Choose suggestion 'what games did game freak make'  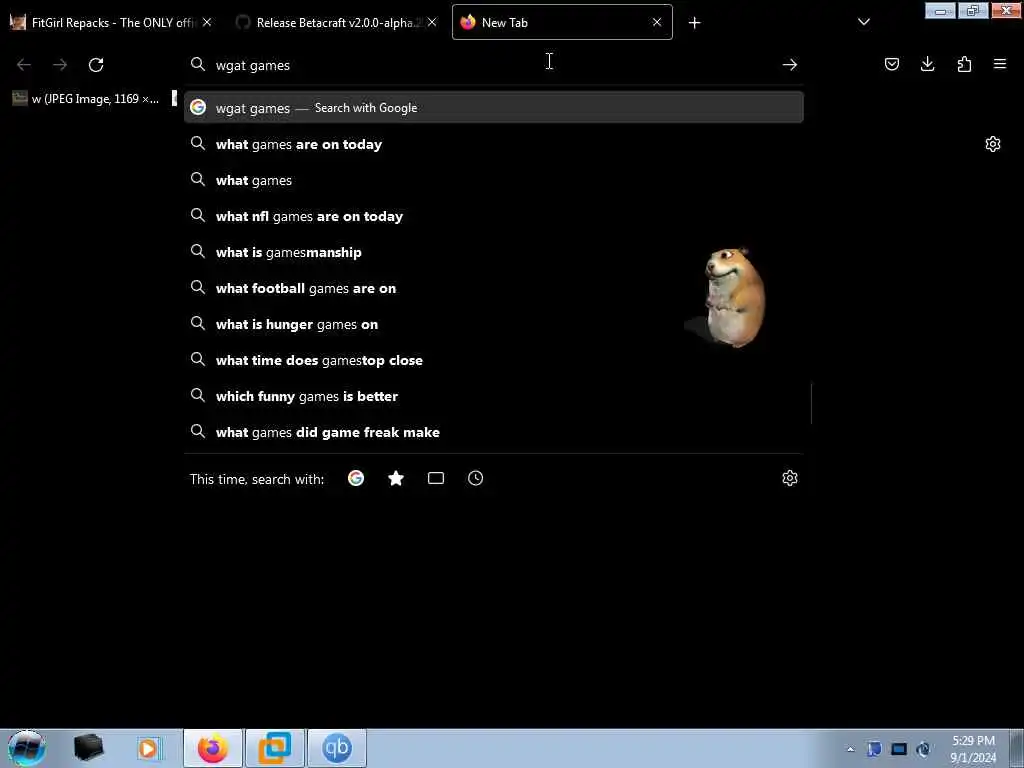(494, 432)
